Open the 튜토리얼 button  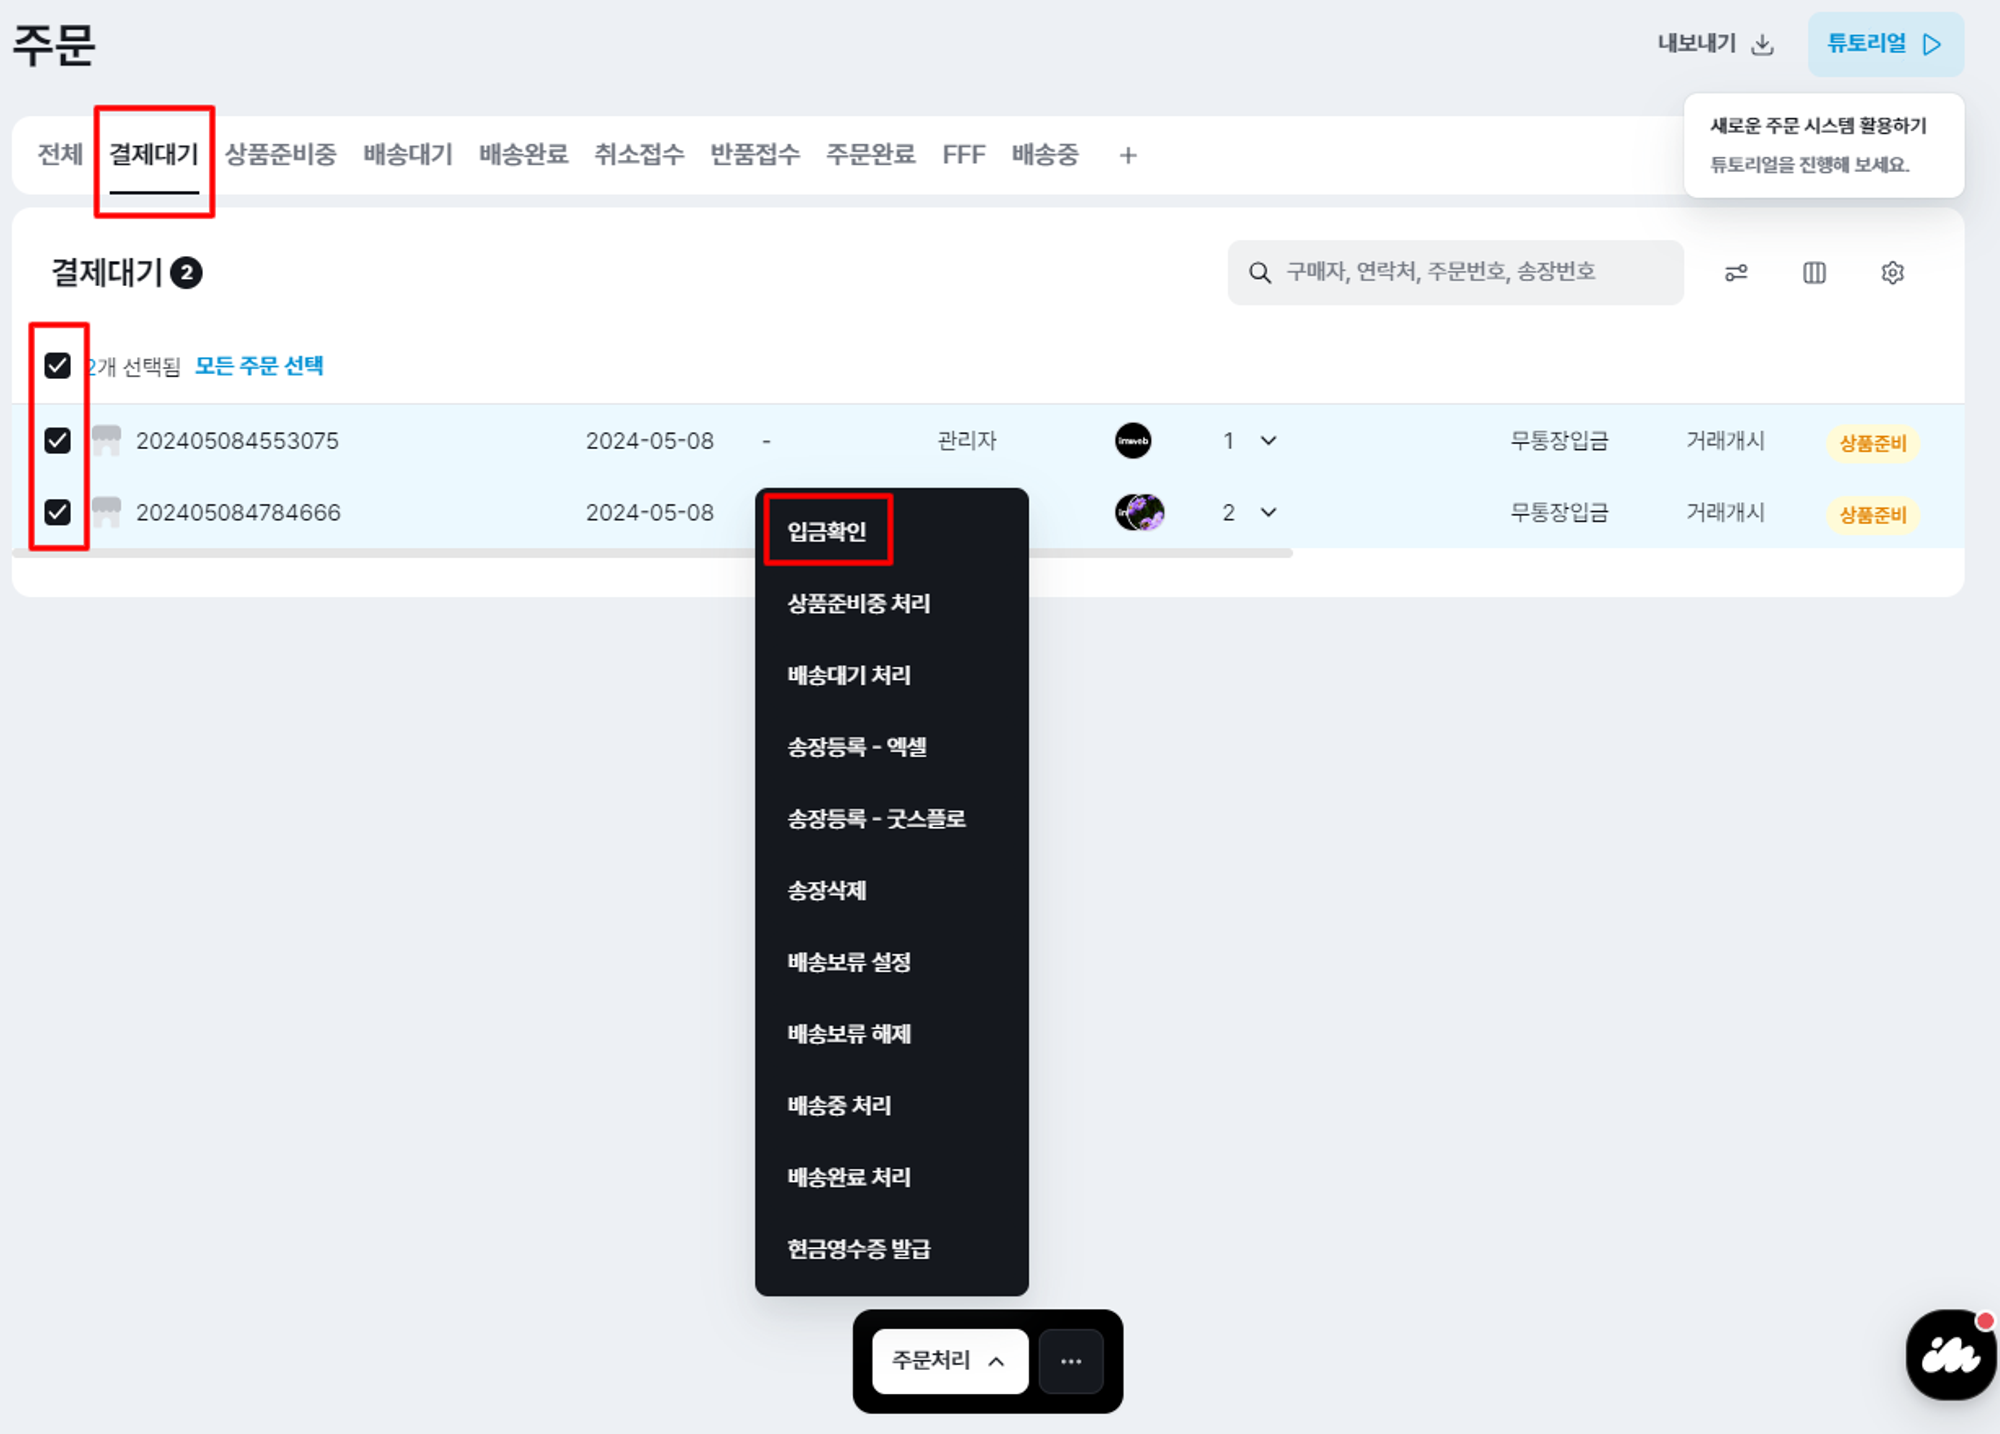coord(1884,45)
